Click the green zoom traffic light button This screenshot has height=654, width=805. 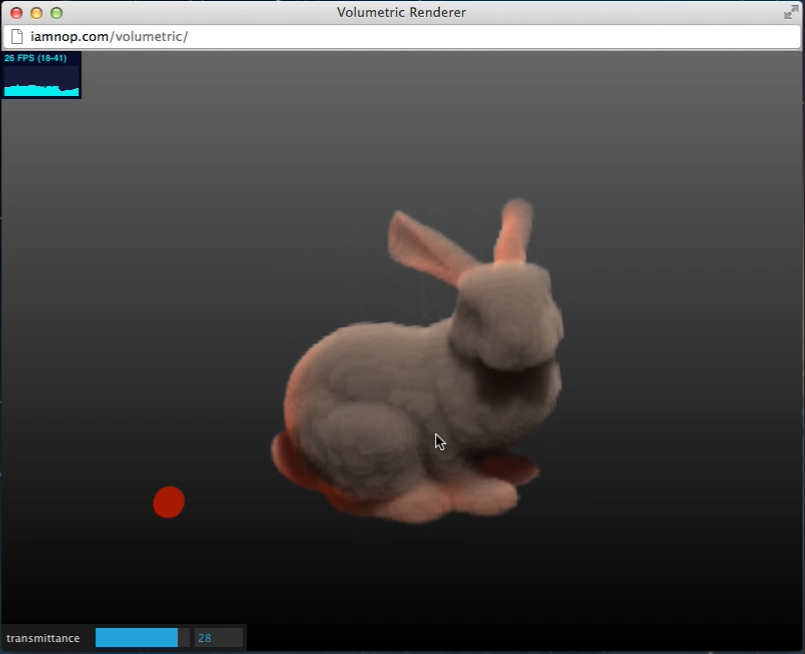coord(56,13)
